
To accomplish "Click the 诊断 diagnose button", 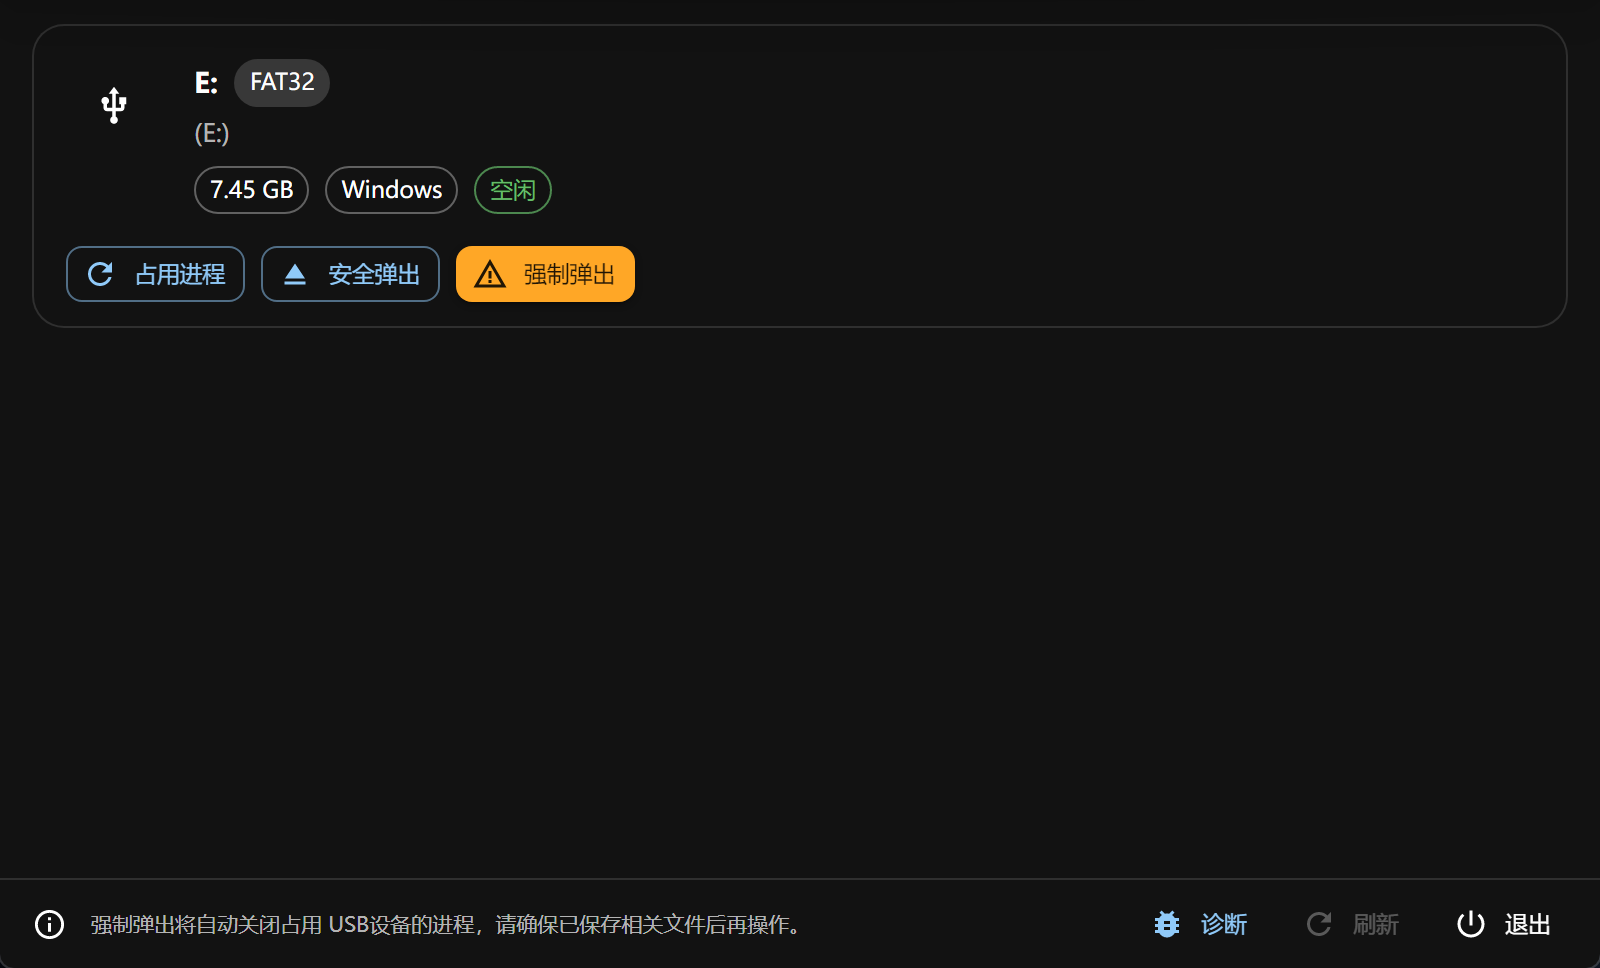I will click(1199, 924).
